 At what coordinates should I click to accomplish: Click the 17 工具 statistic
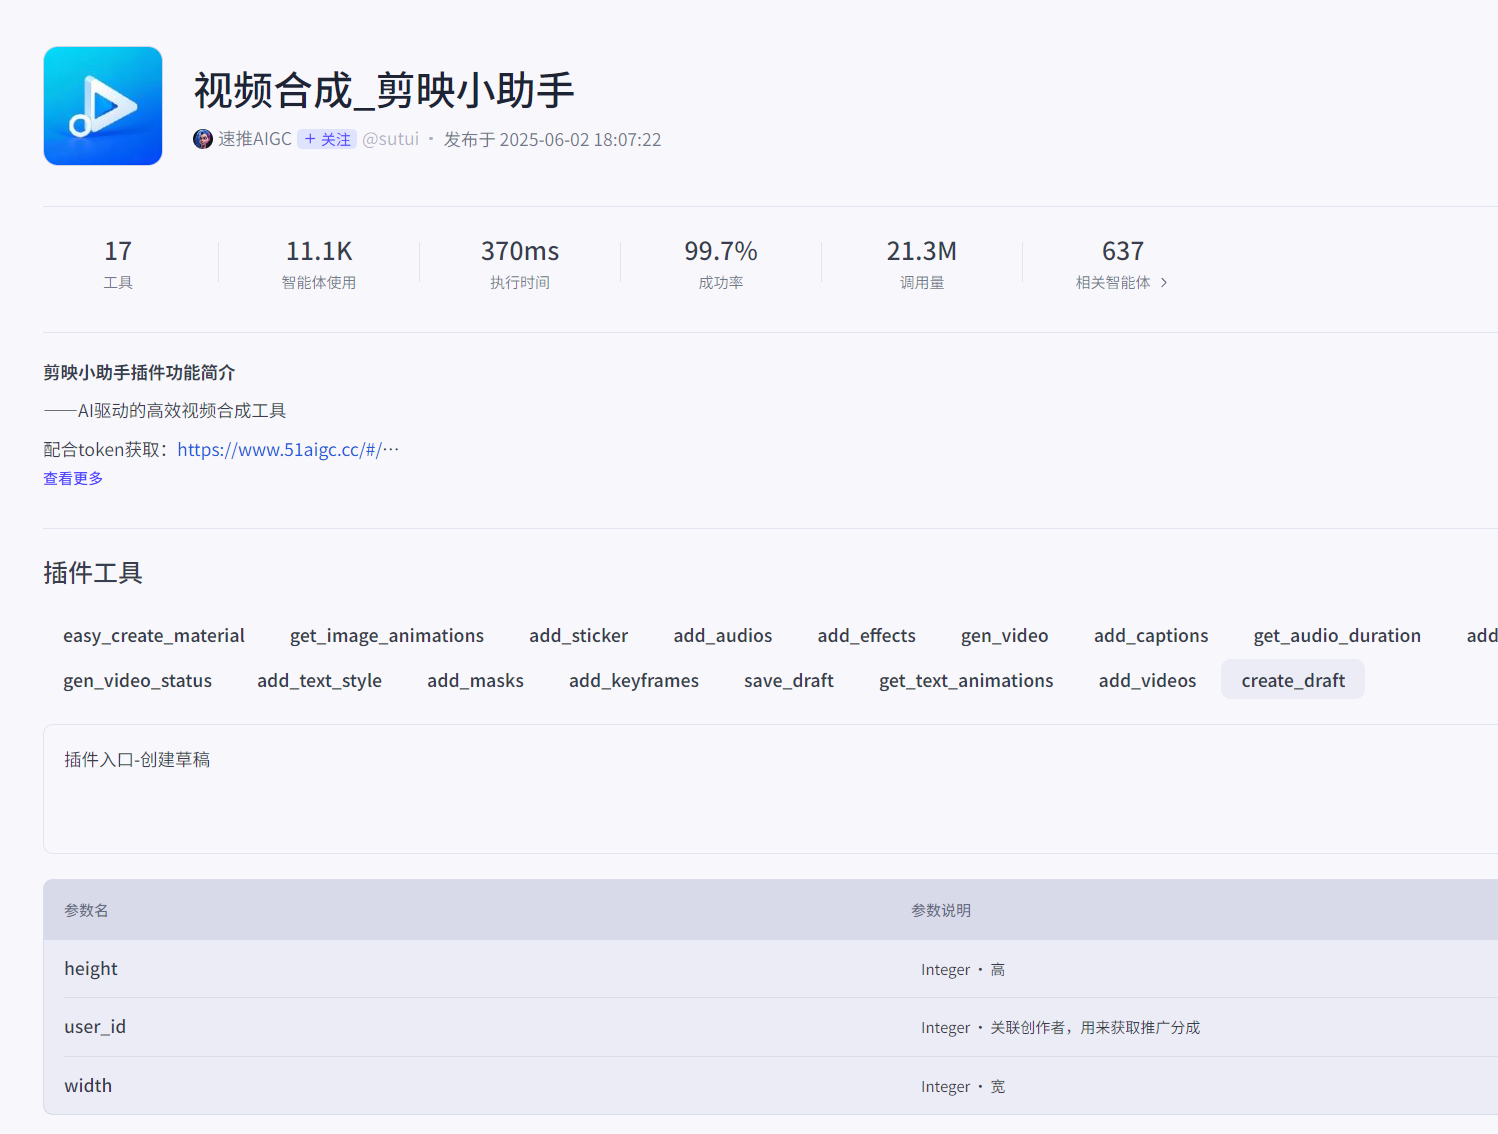click(118, 264)
